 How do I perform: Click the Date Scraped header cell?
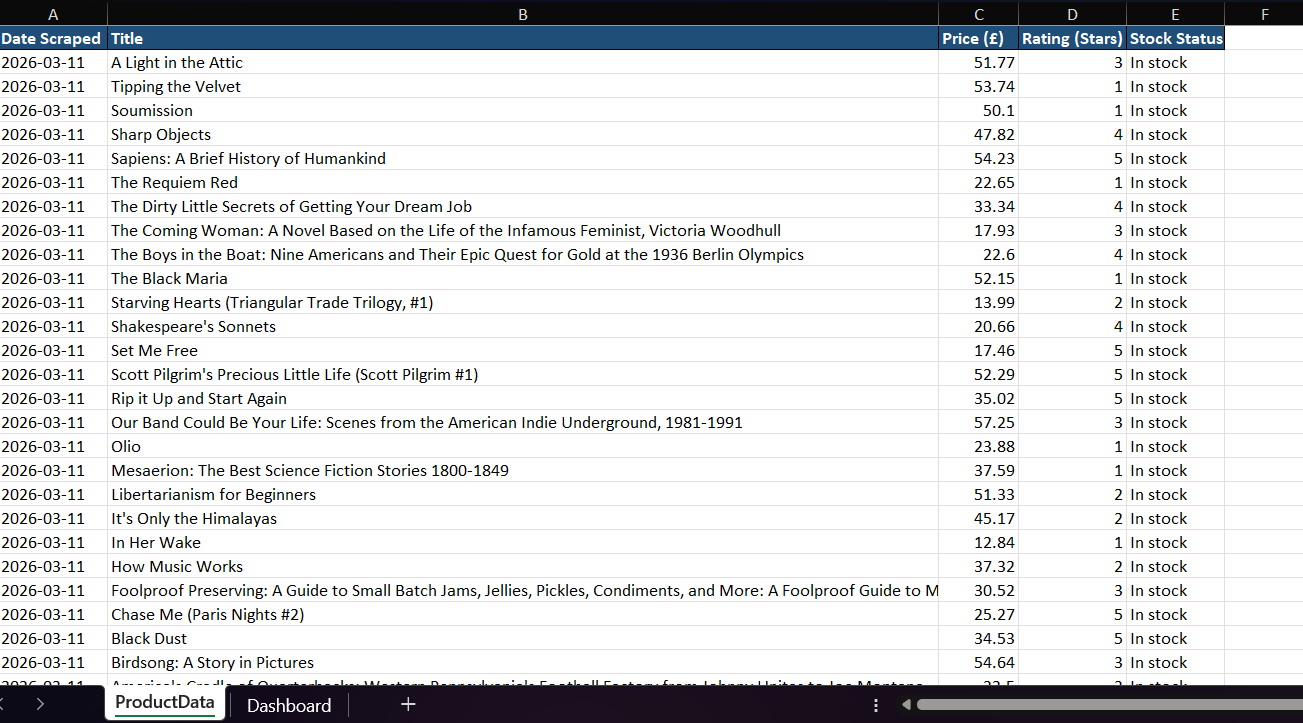click(53, 38)
